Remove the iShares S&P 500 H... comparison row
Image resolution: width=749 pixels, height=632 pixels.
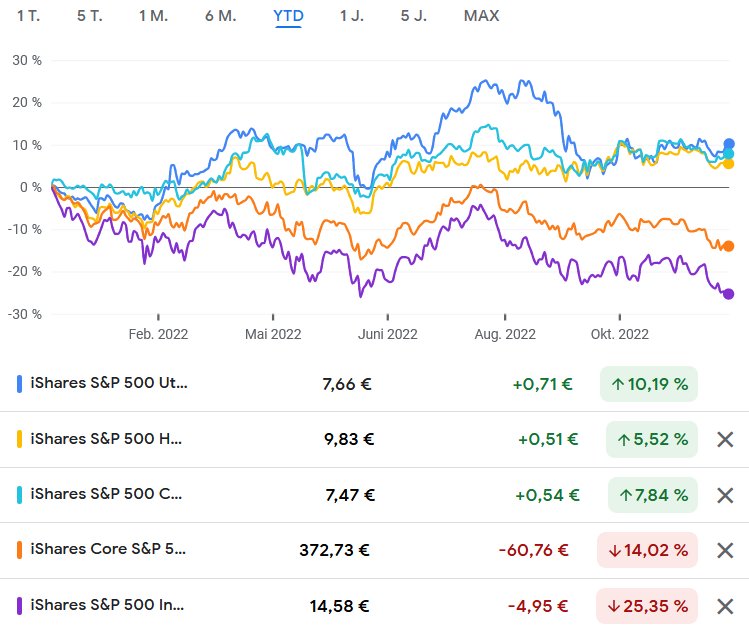pyautogui.click(x=726, y=439)
